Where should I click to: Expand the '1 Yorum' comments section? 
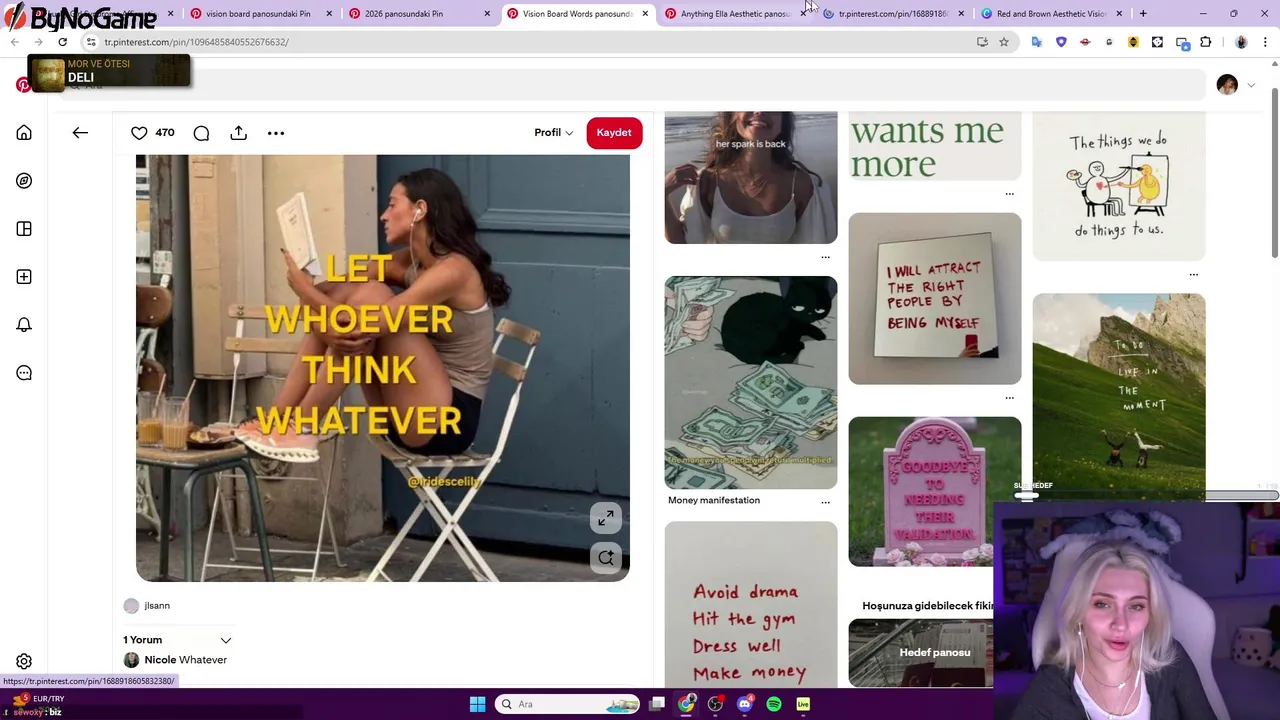(225, 640)
